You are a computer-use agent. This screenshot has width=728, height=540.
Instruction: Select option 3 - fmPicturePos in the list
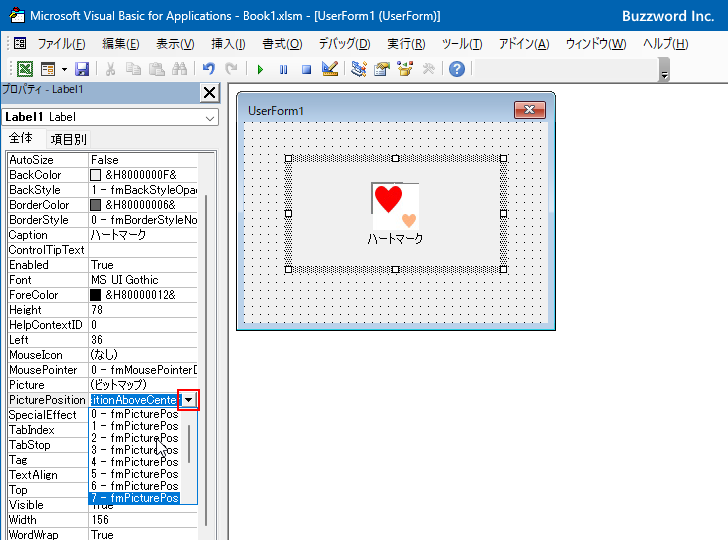pyautogui.click(x=135, y=450)
